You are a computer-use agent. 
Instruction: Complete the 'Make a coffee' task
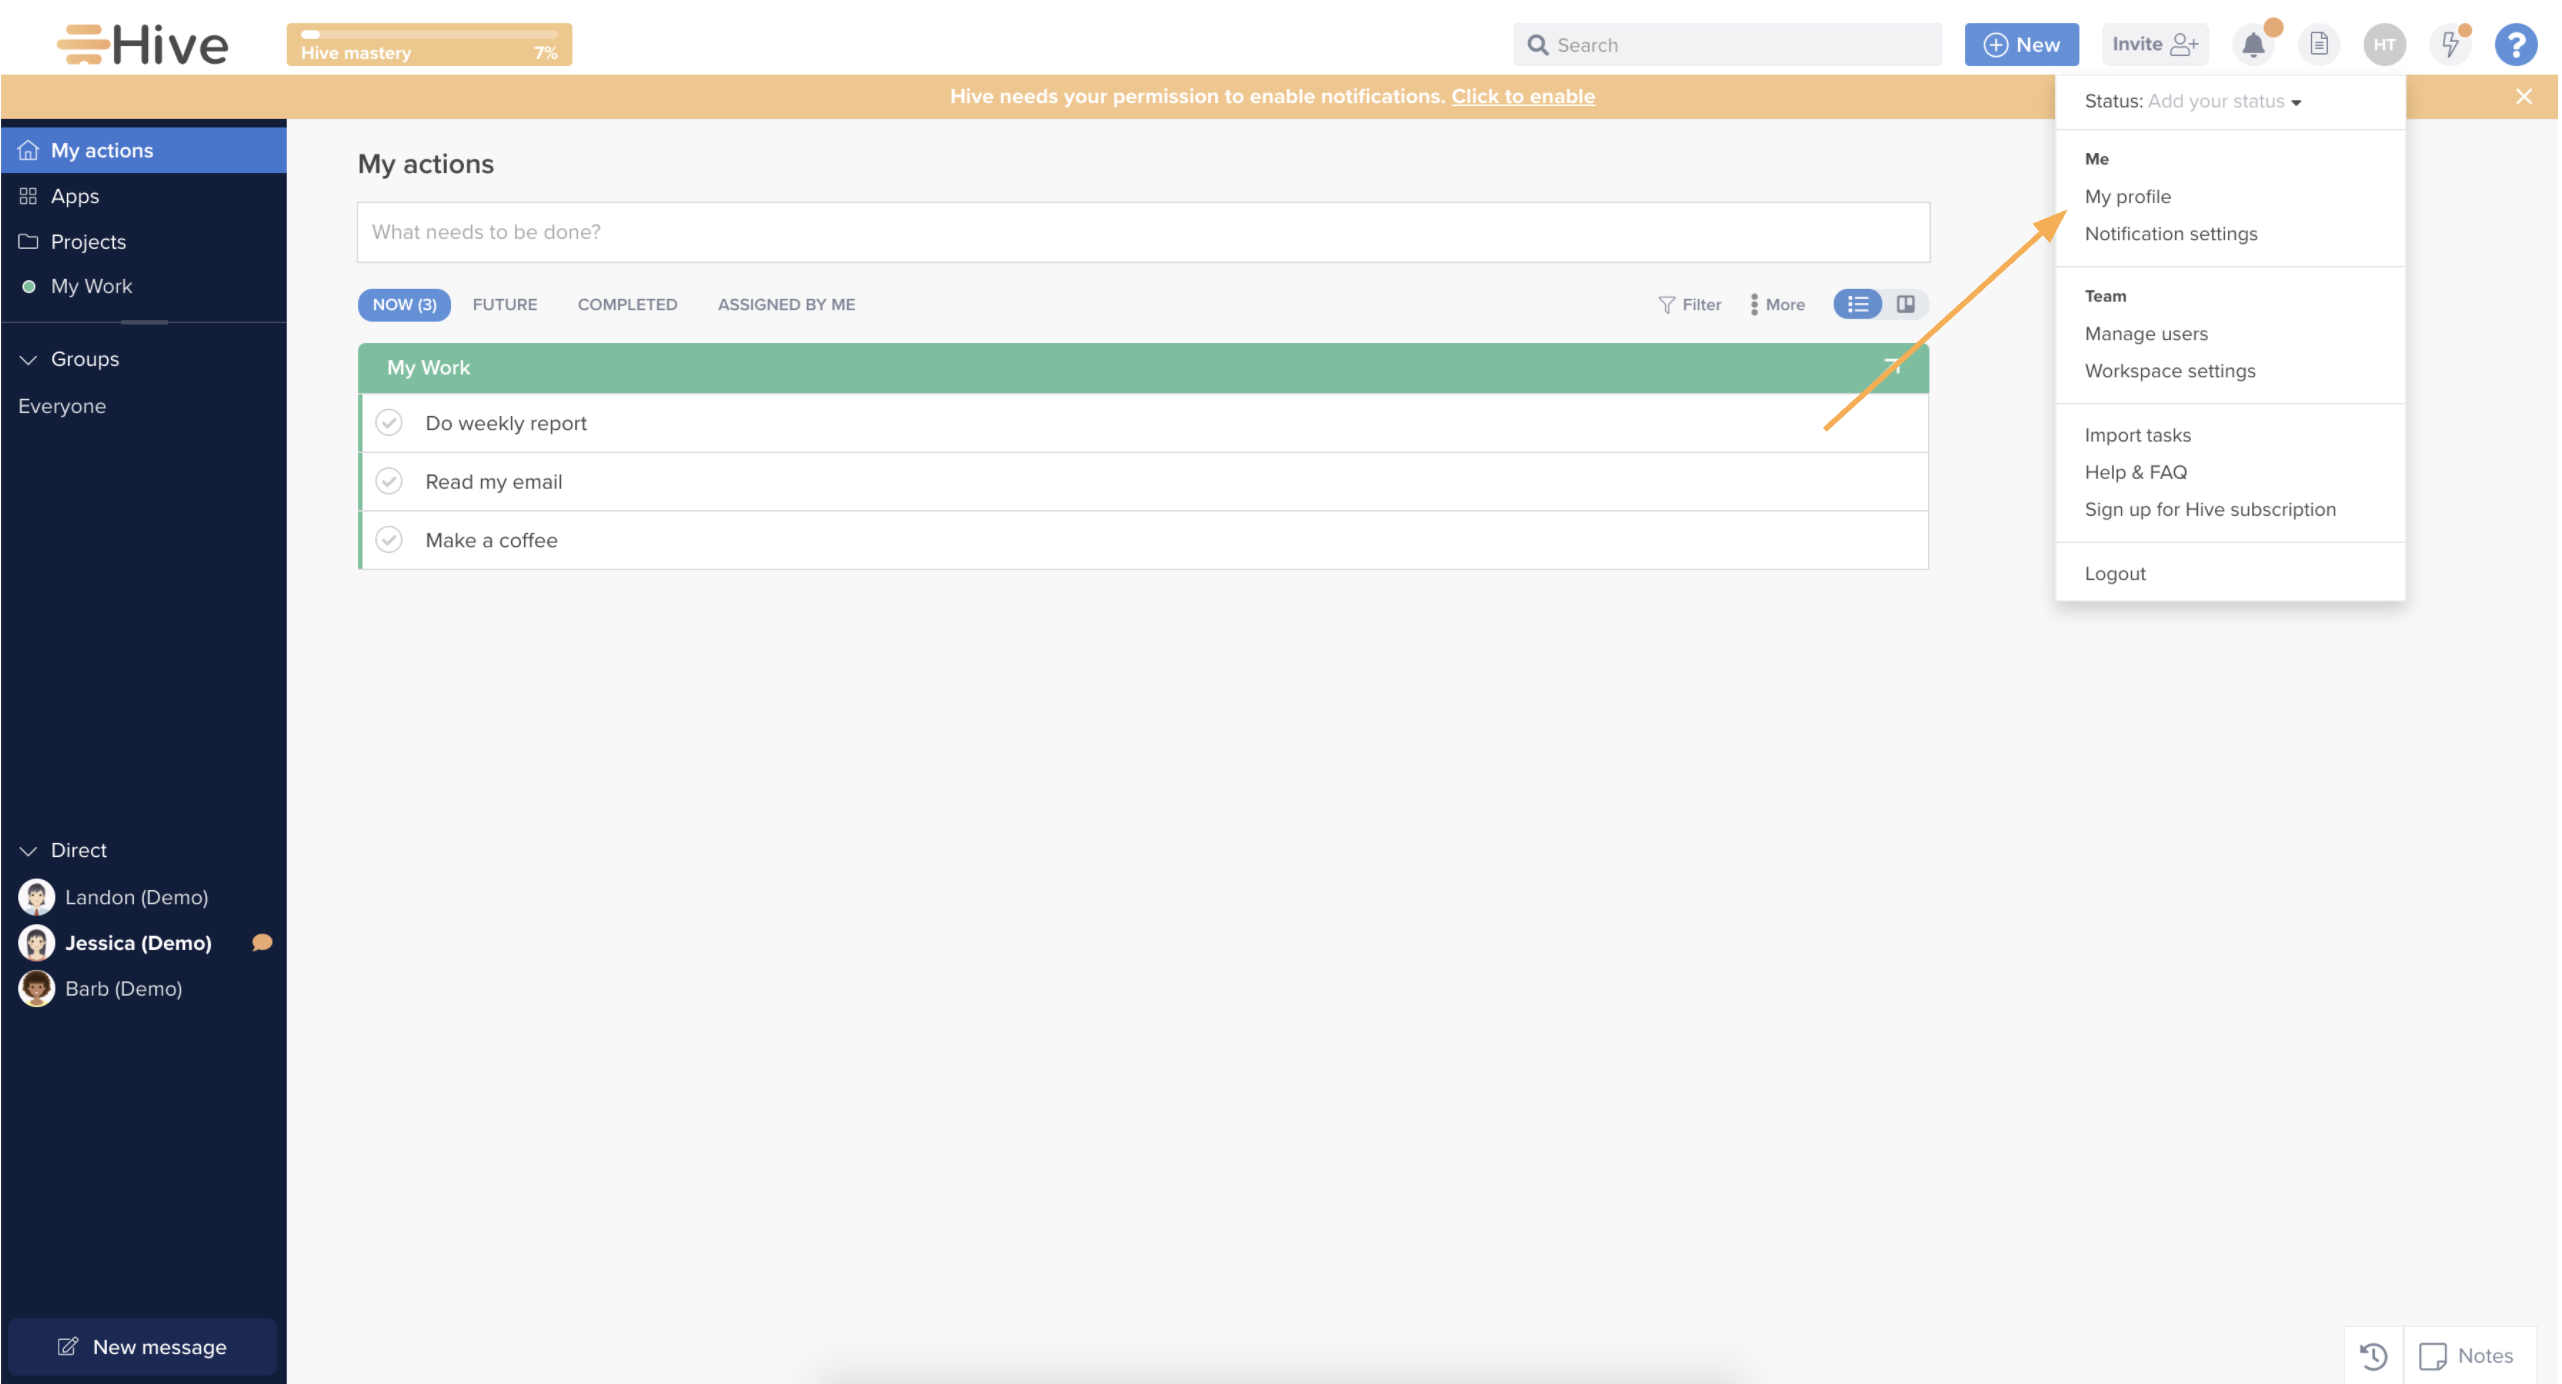[389, 540]
